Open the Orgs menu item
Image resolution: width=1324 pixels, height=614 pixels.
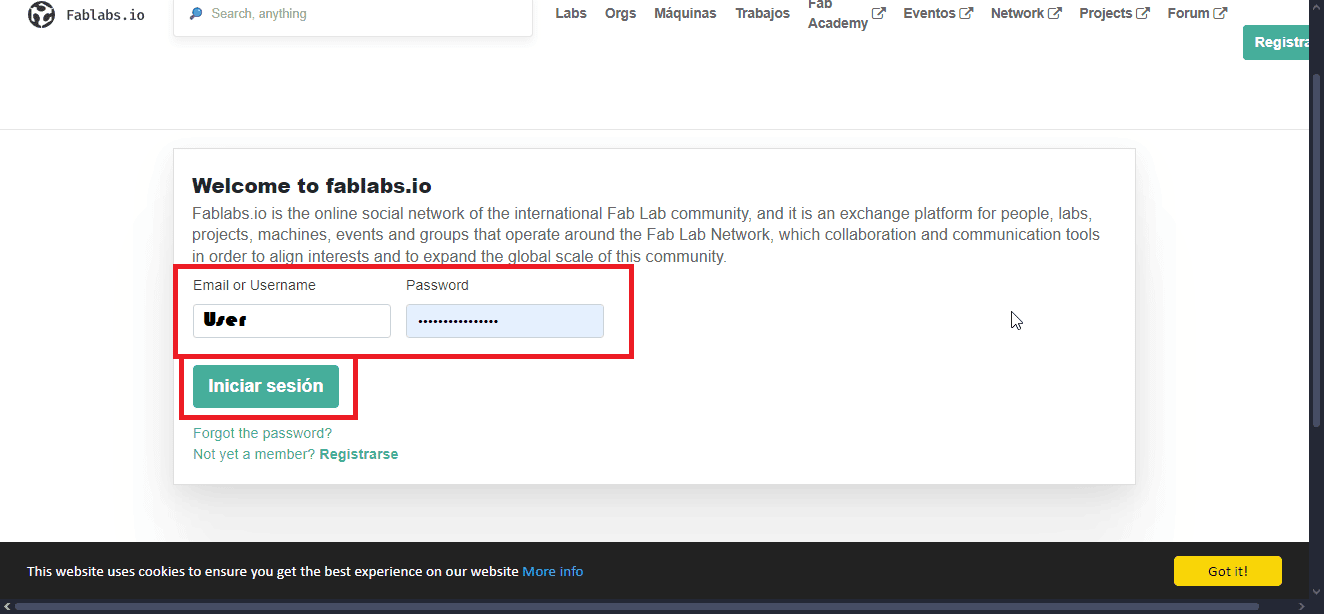tap(620, 14)
